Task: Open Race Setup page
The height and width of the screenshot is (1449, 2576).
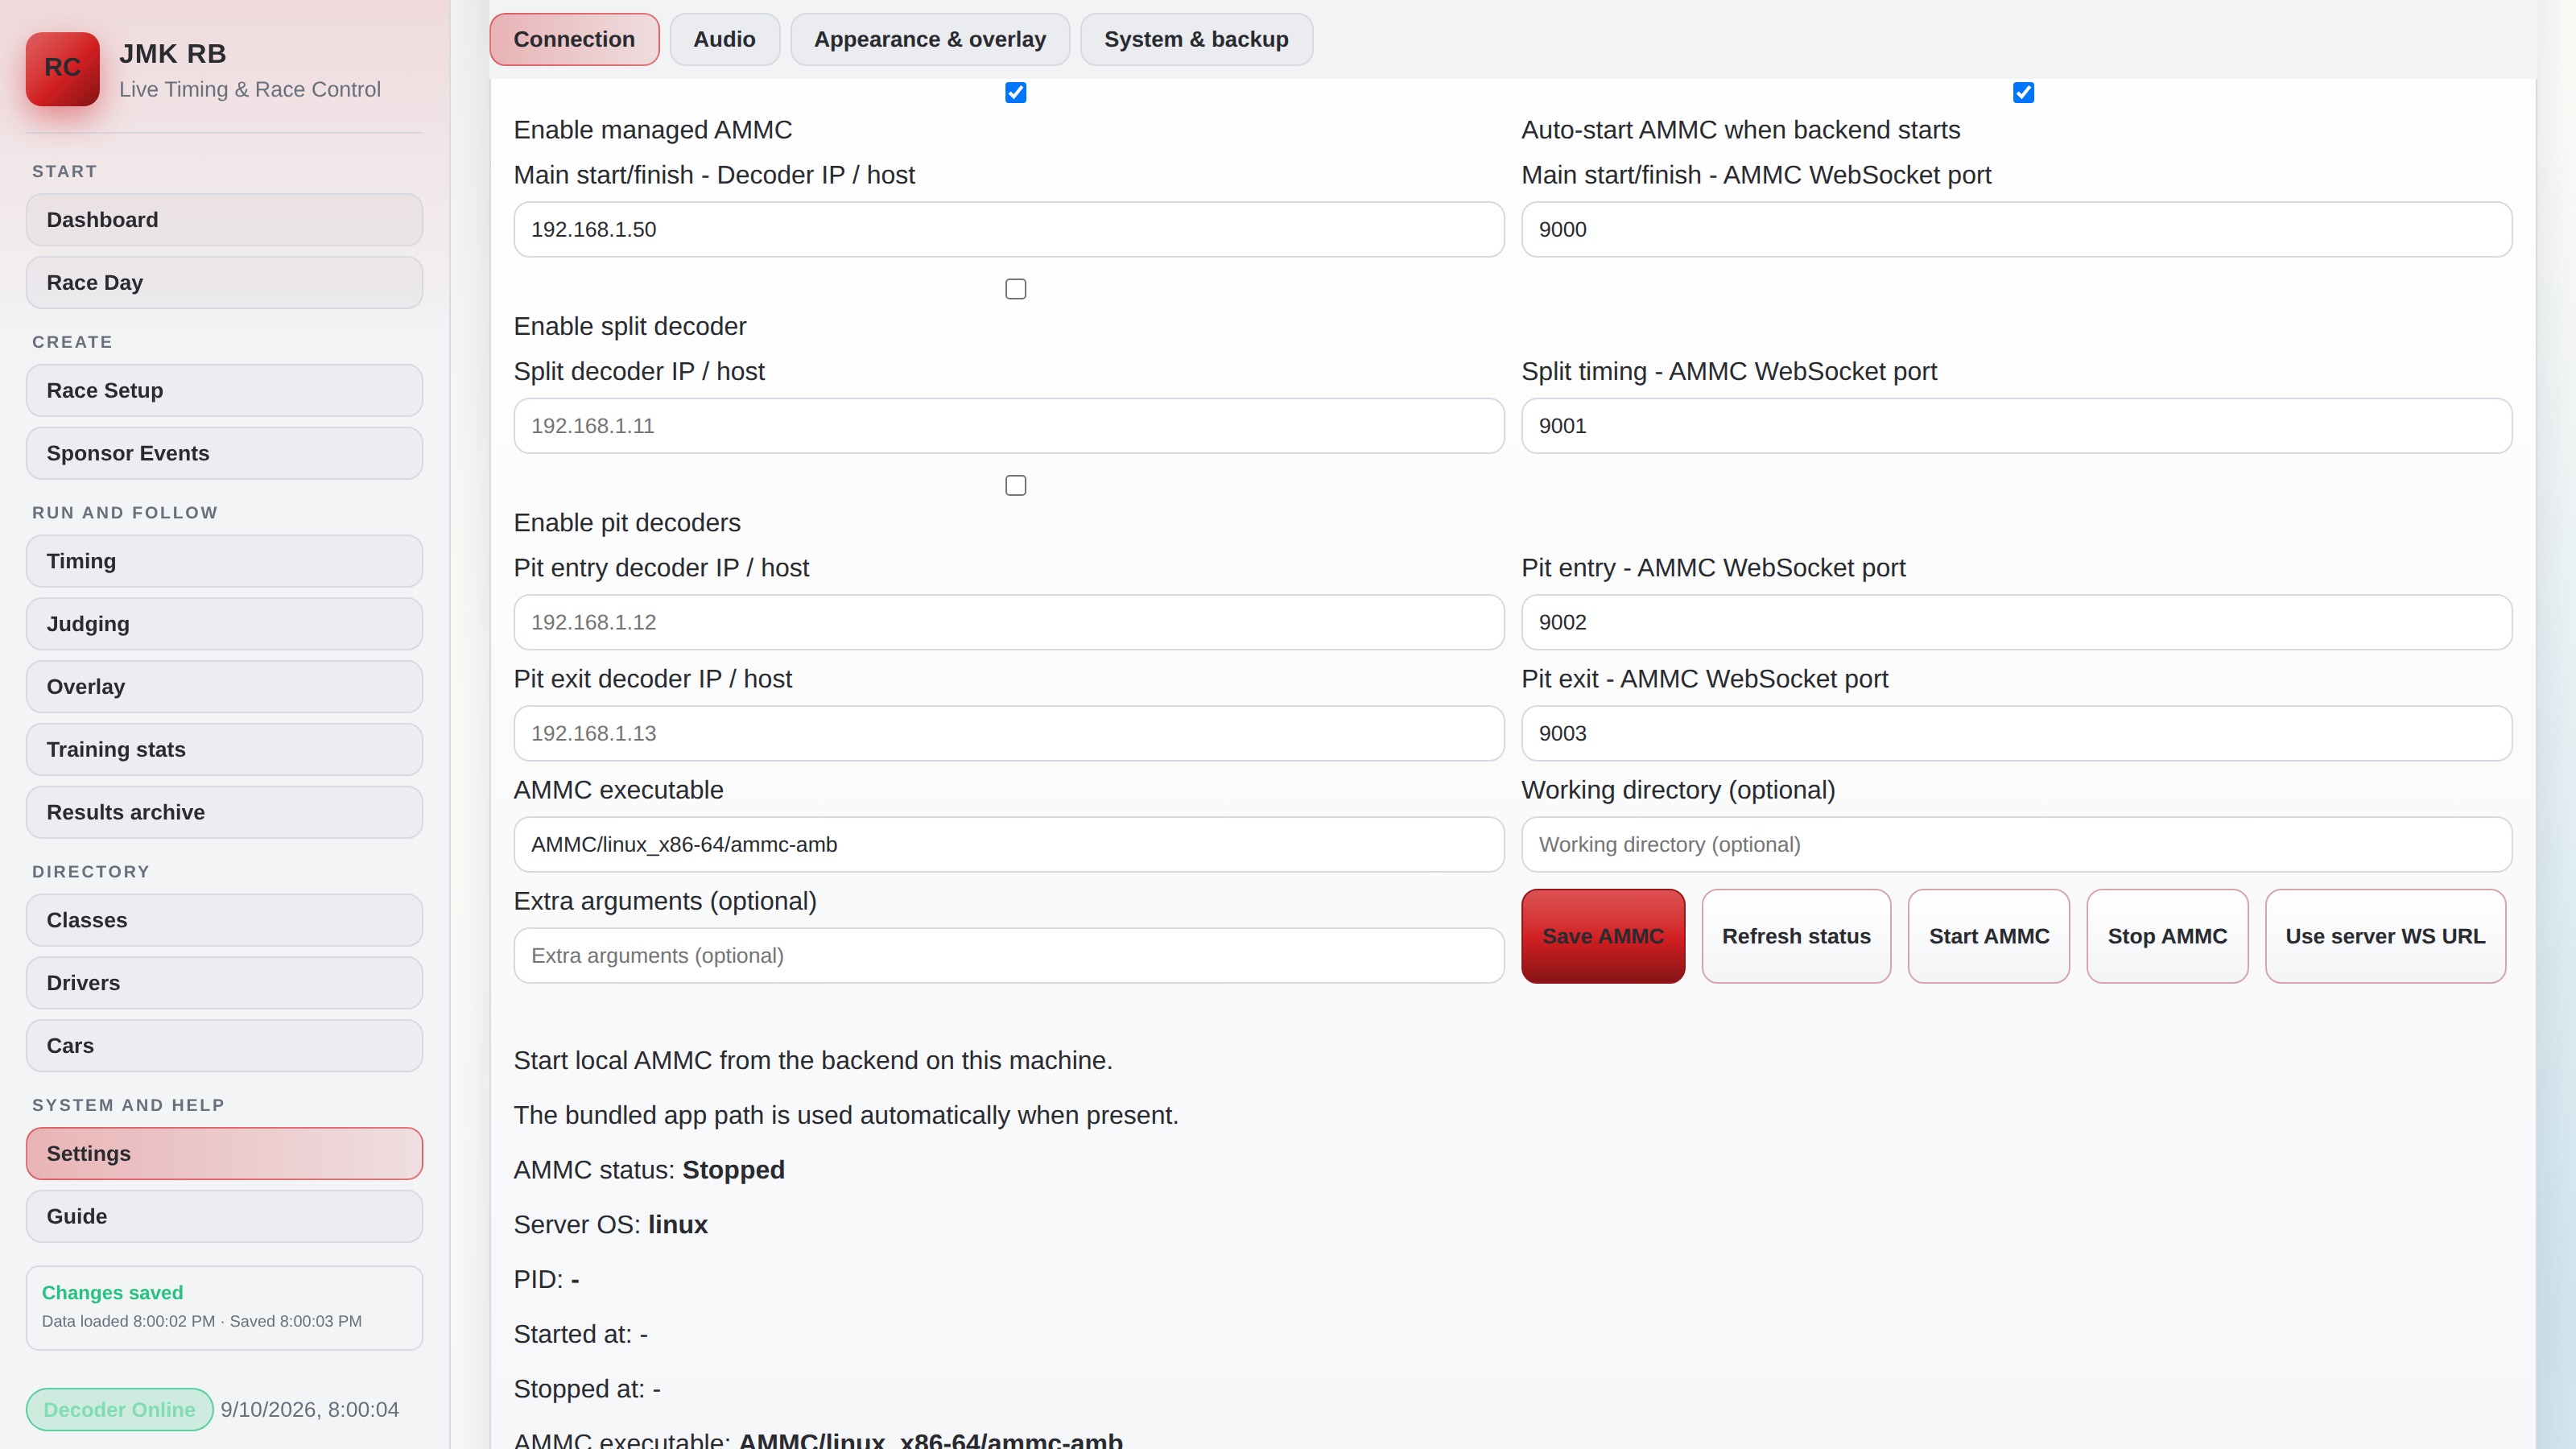Action: (x=224, y=390)
